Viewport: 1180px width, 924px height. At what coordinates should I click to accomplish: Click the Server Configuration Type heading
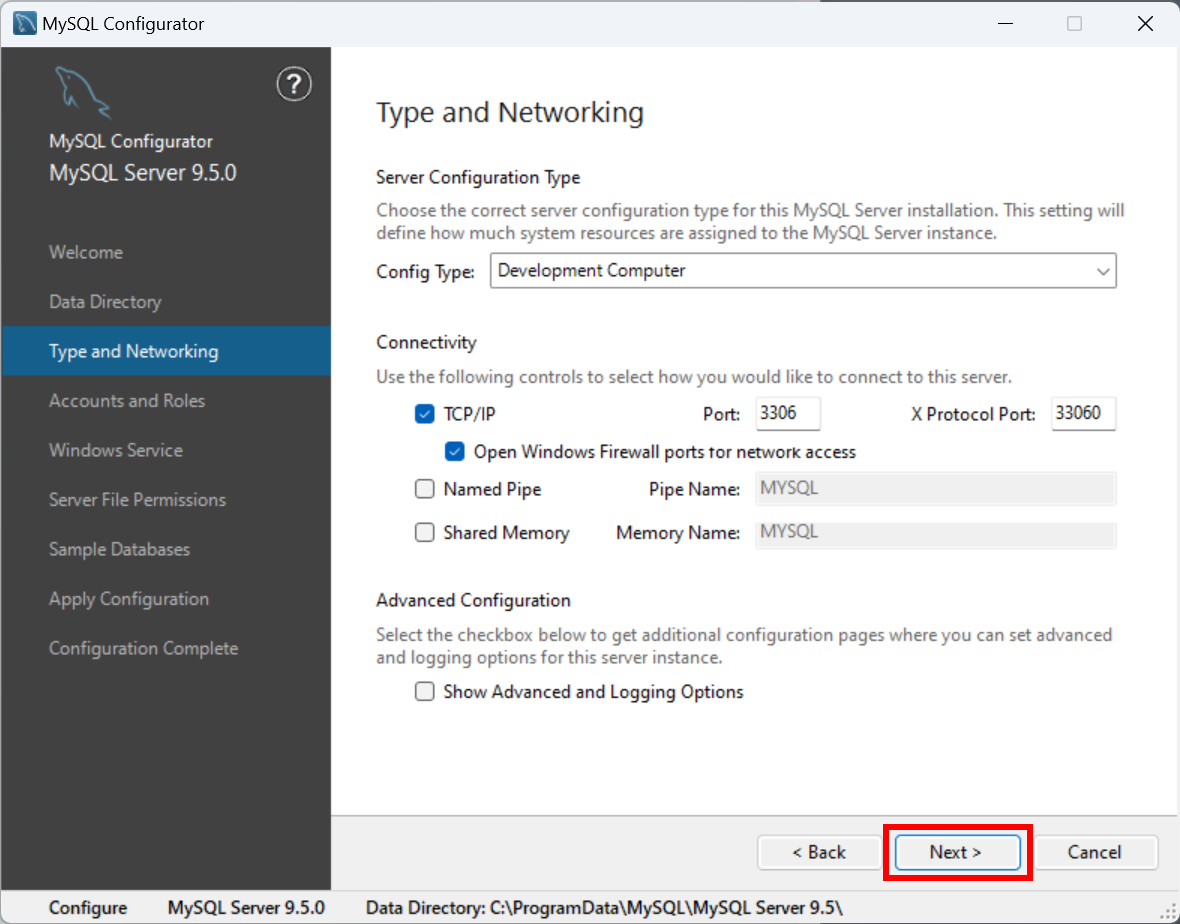478,178
